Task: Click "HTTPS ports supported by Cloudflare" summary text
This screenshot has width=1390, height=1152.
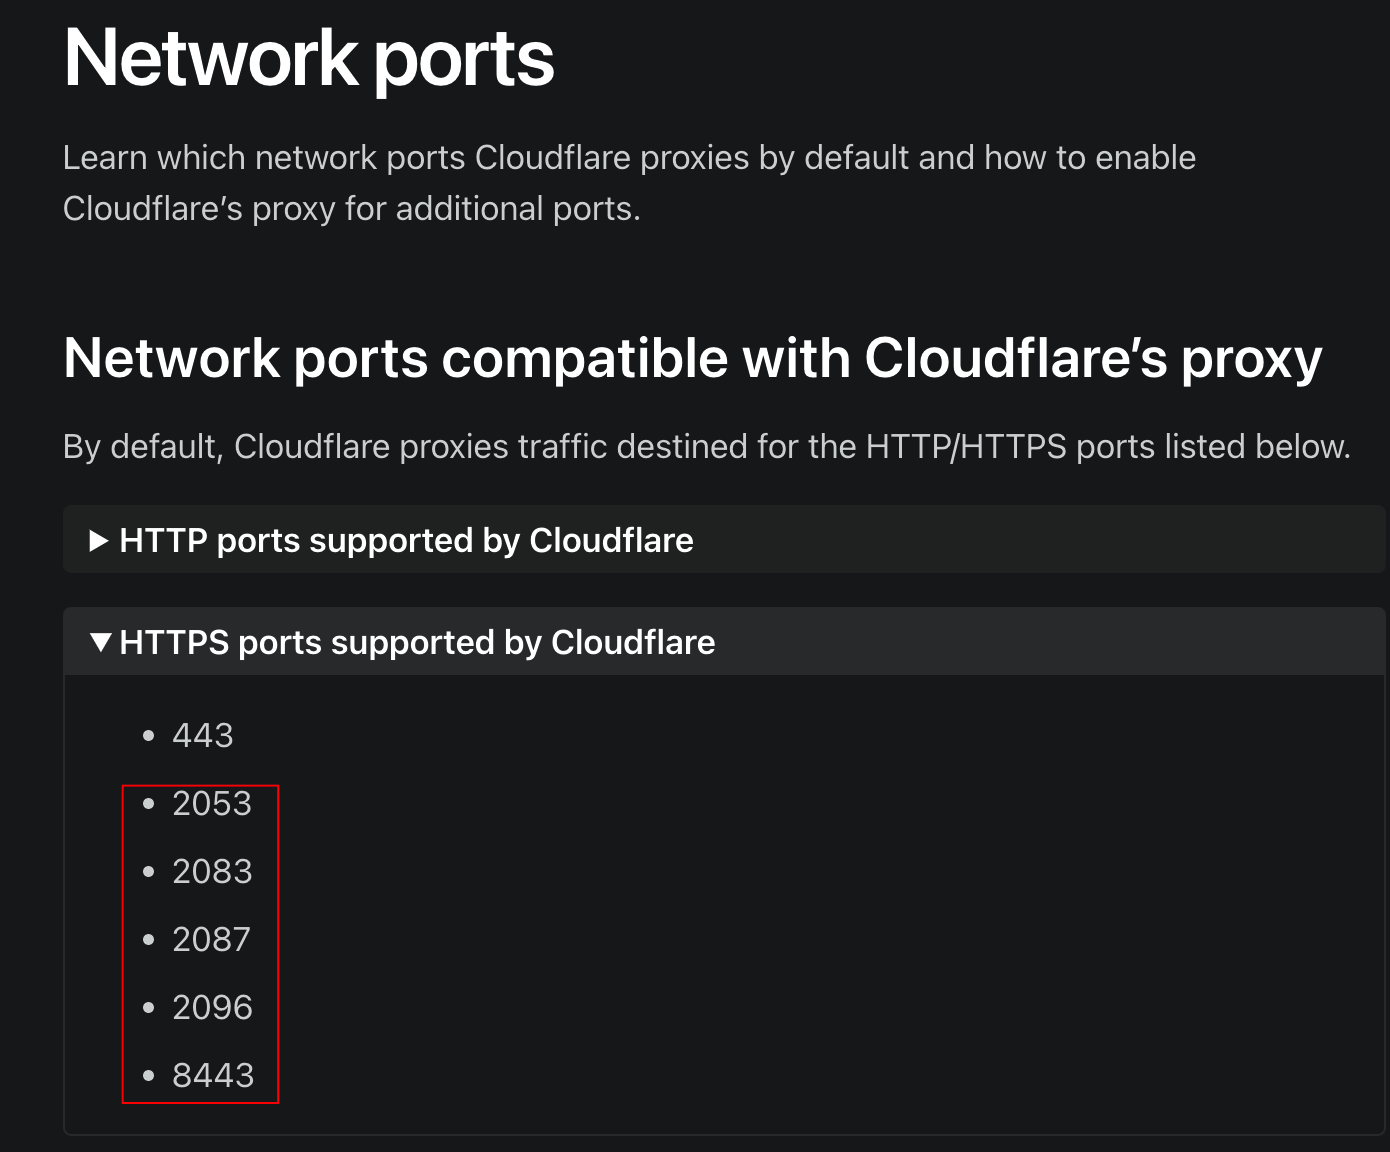Action: 417,642
